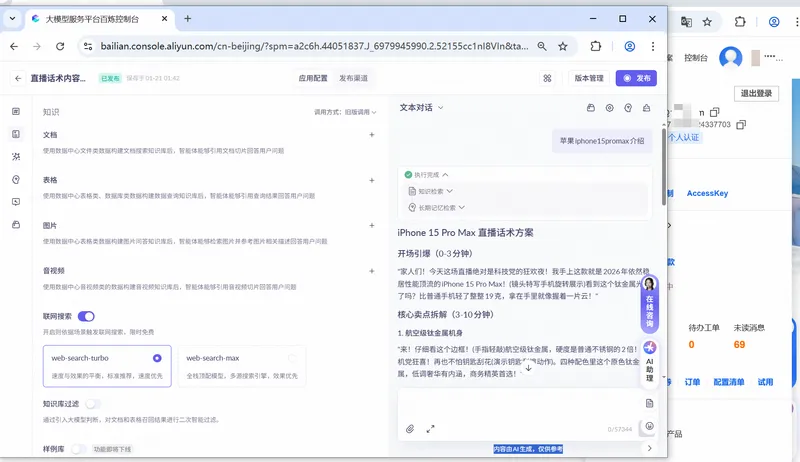Click the head-shaped memory icon in chat header
Image resolution: width=800 pixels, height=462 pixels.
(x=628, y=108)
